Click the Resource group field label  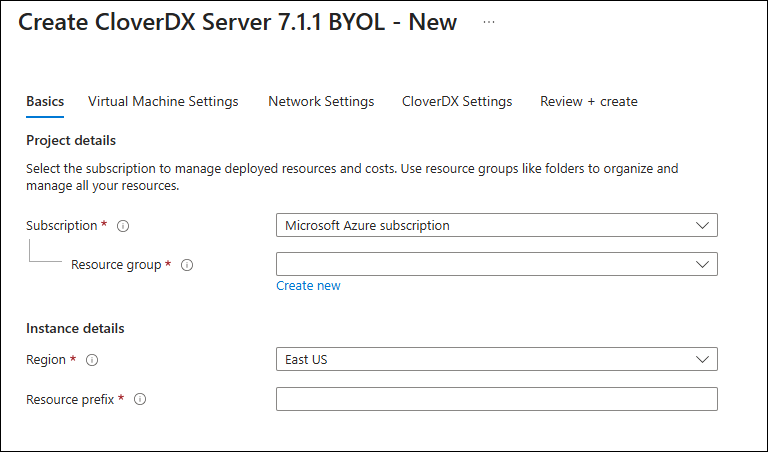pyautogui.click(x=116, y=265)
